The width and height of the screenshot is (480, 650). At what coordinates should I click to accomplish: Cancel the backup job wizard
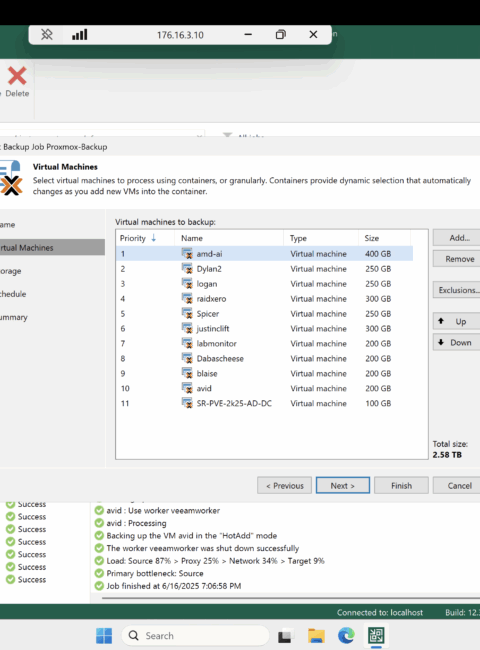coord(458,485)
